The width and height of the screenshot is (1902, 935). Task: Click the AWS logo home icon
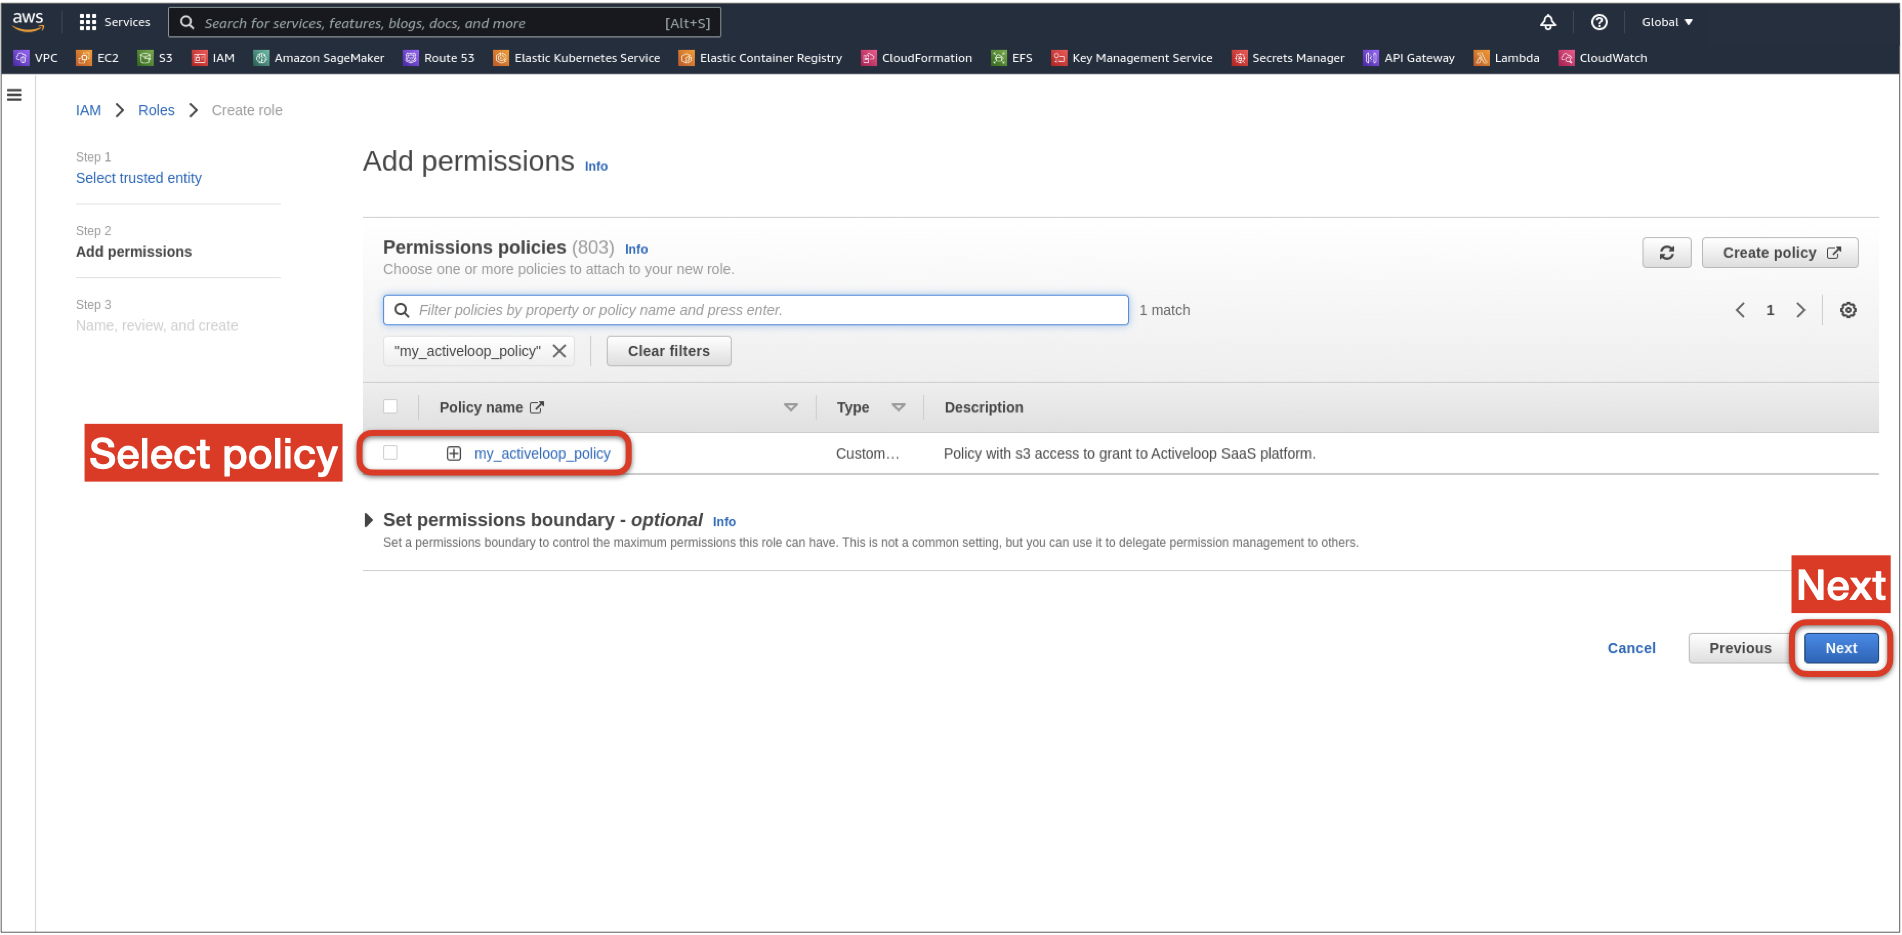28,21
